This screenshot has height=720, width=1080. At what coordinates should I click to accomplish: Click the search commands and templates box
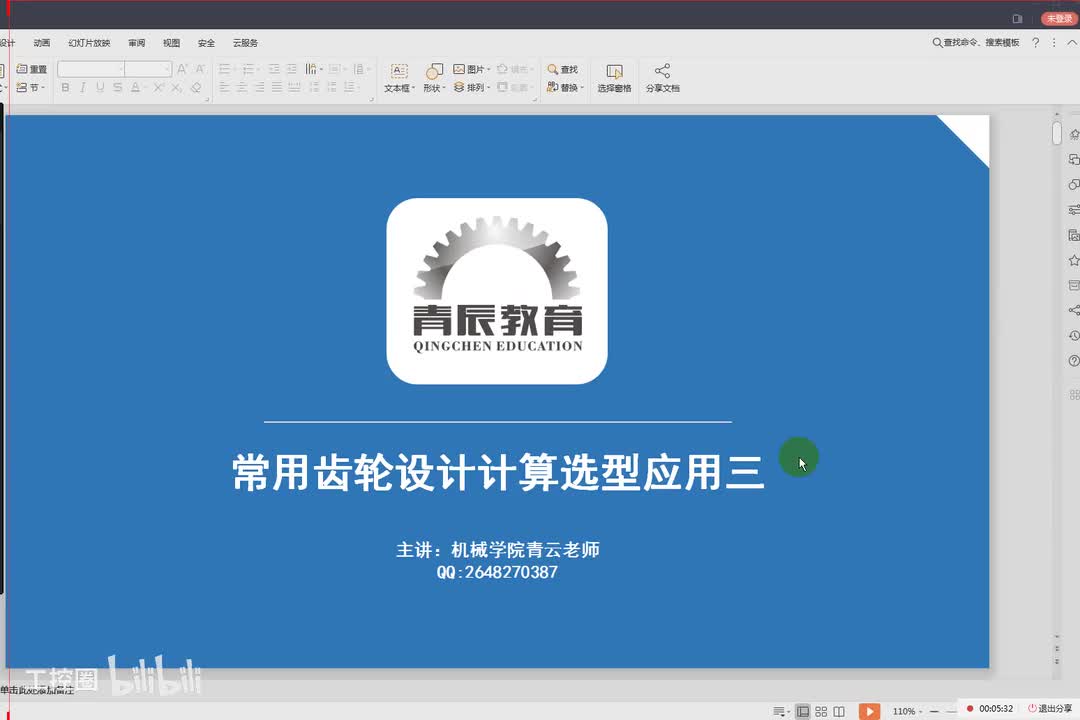click(976, 43)
